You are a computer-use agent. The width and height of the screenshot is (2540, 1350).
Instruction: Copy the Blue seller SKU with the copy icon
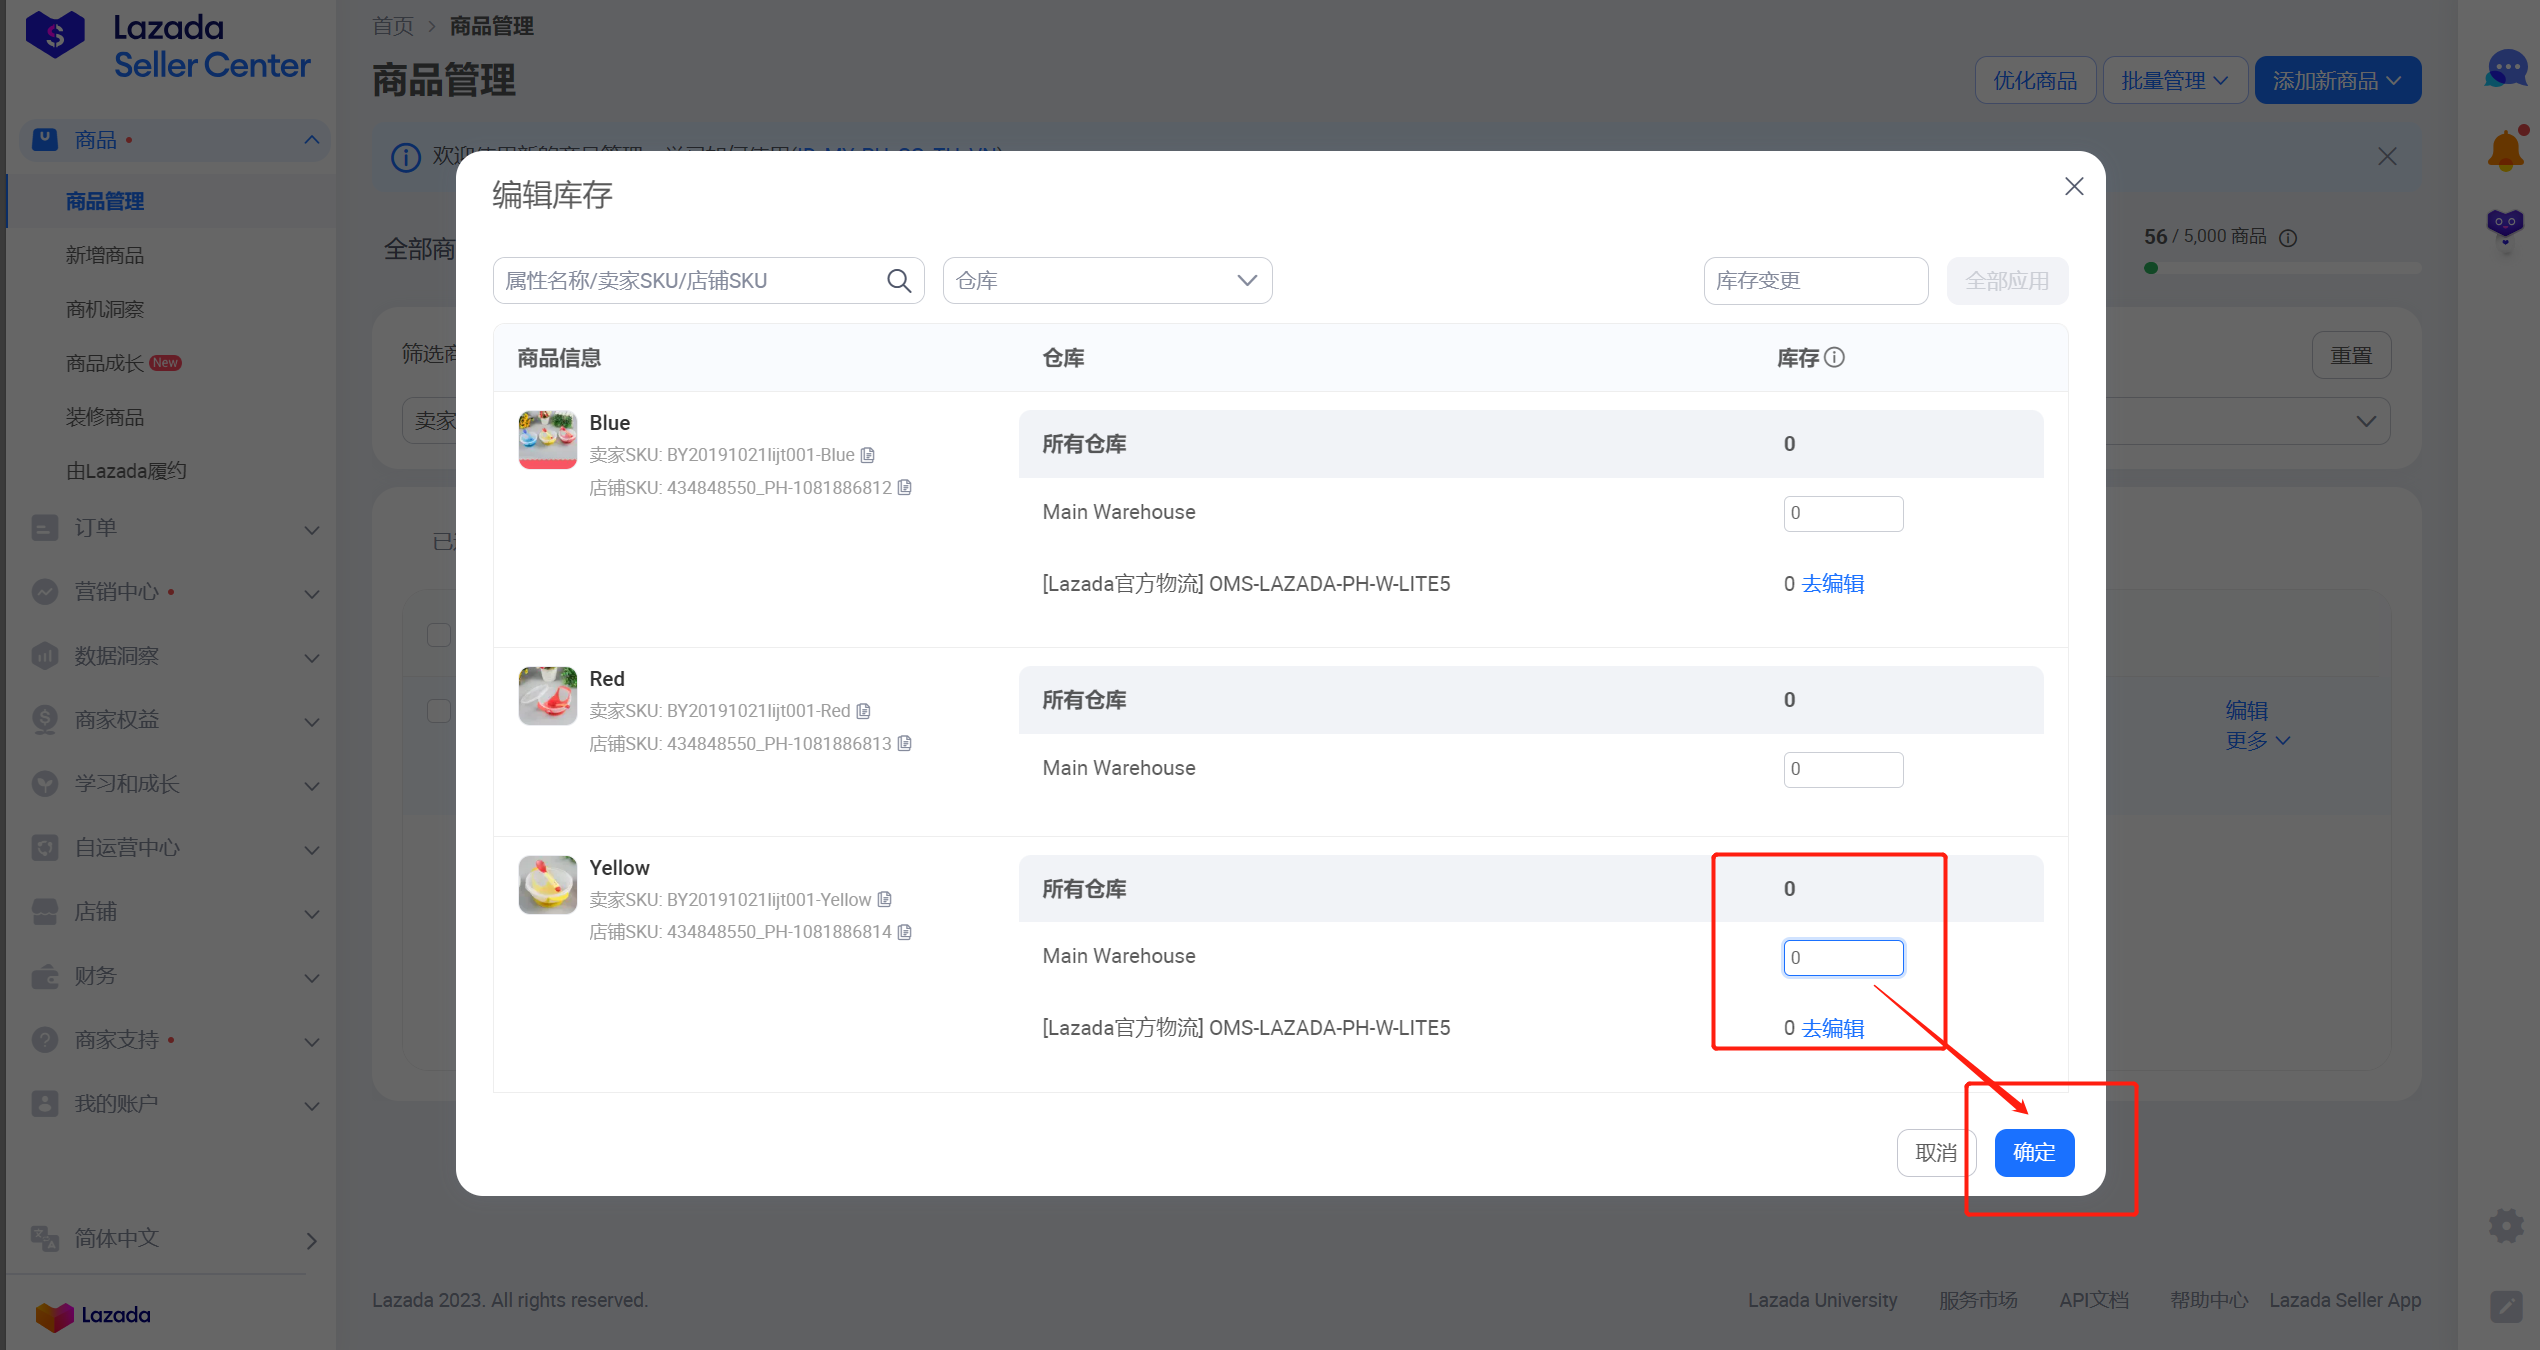click(868, 455)
